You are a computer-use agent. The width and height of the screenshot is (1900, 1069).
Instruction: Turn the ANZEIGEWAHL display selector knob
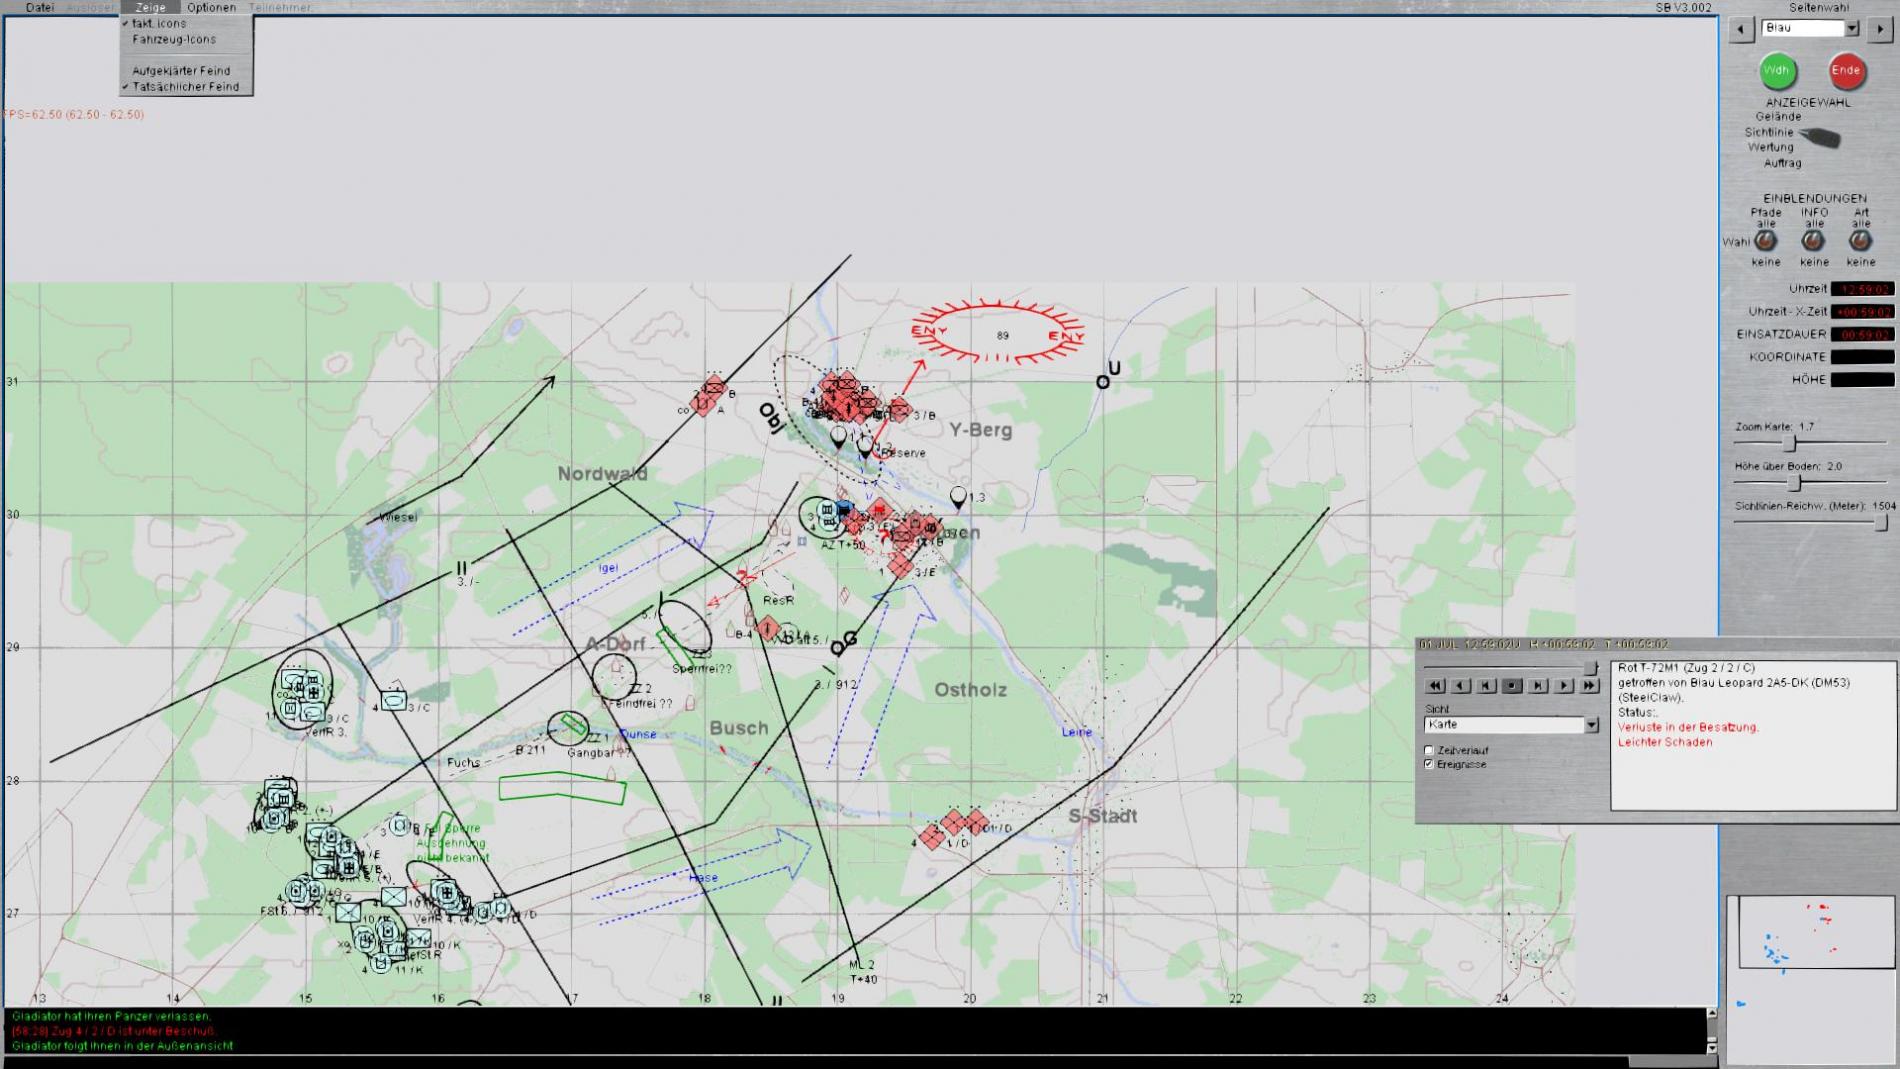point(1820,137)
